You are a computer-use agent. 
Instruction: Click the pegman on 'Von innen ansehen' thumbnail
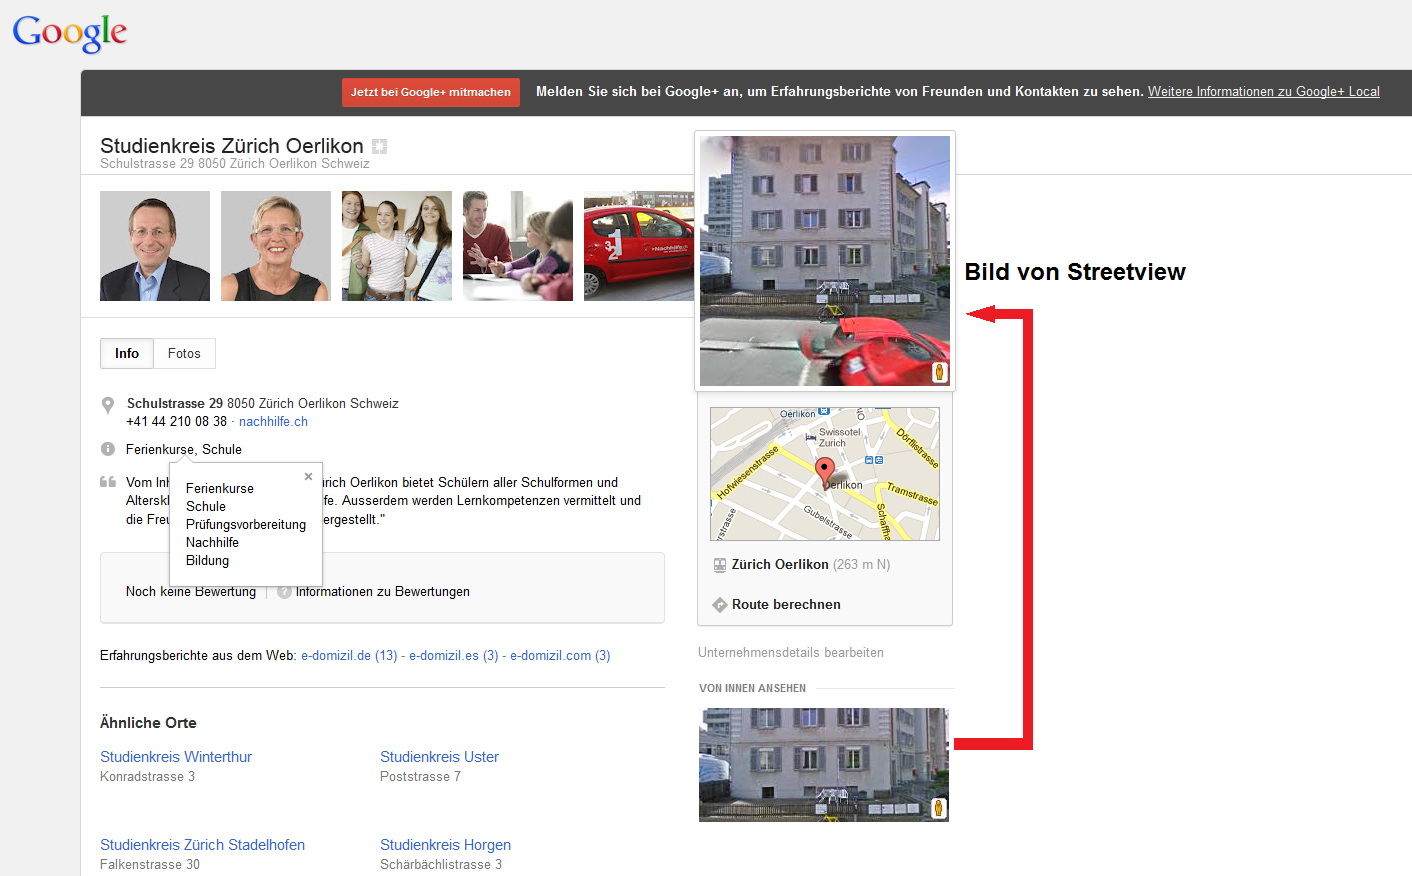[938, 808]
